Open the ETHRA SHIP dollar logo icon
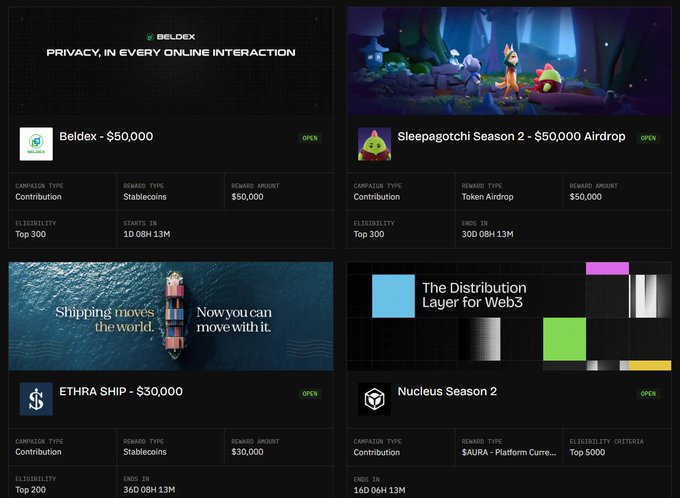Screen dimensions: 680x498 click(x=36, y=399)
